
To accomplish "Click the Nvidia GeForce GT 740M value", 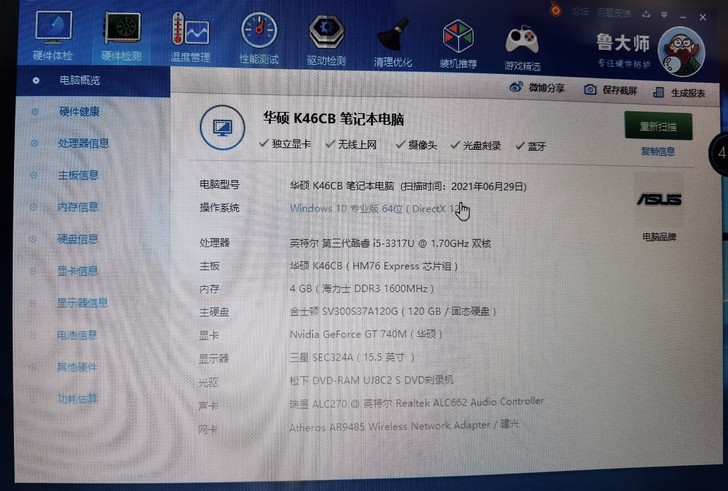I will pyautogui.click(x=366, y=334).
